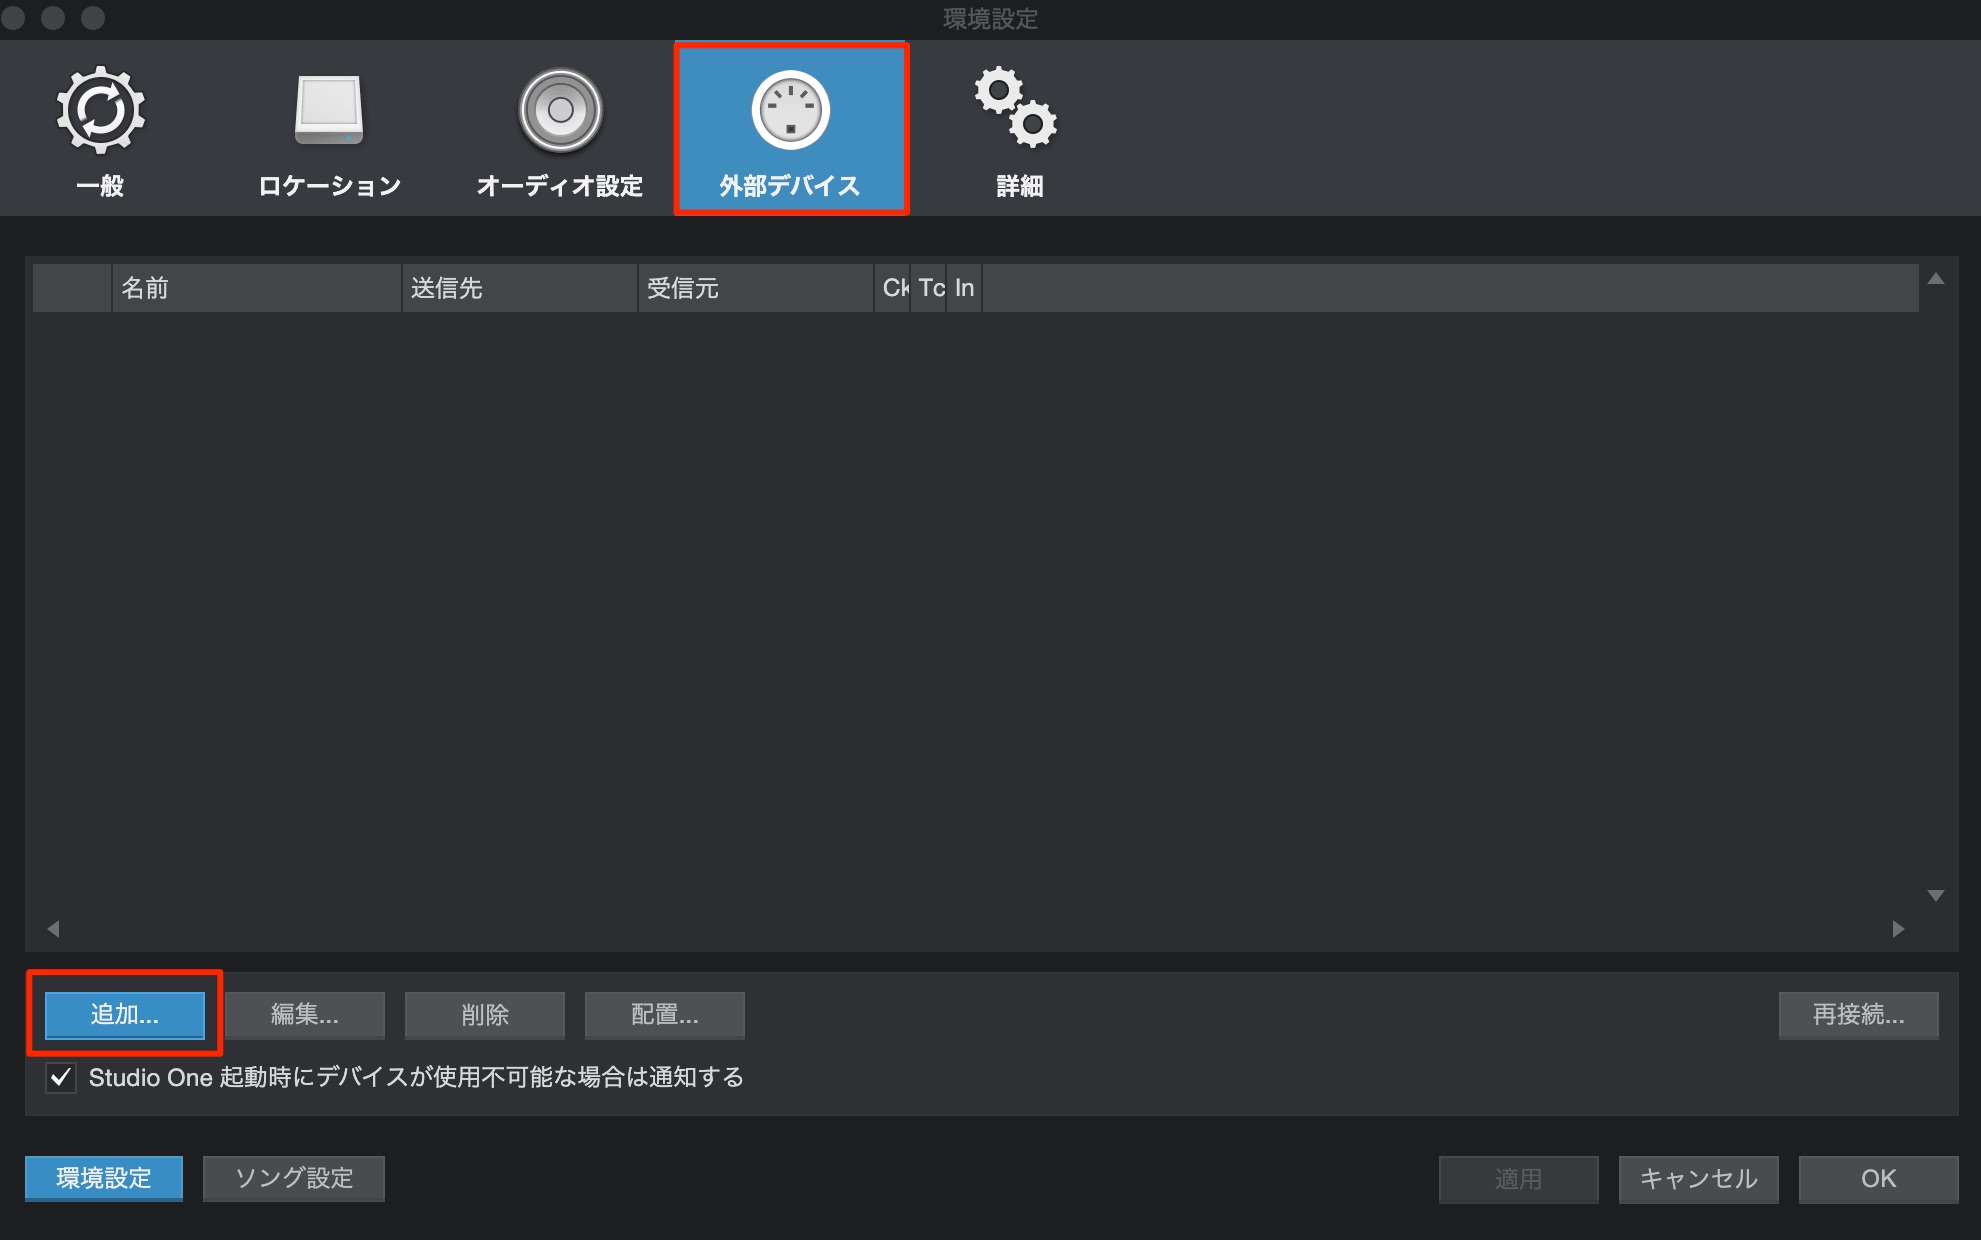Close the 環境設定 window
The height and width of the screenshot is (1240, 1981).
13,18
